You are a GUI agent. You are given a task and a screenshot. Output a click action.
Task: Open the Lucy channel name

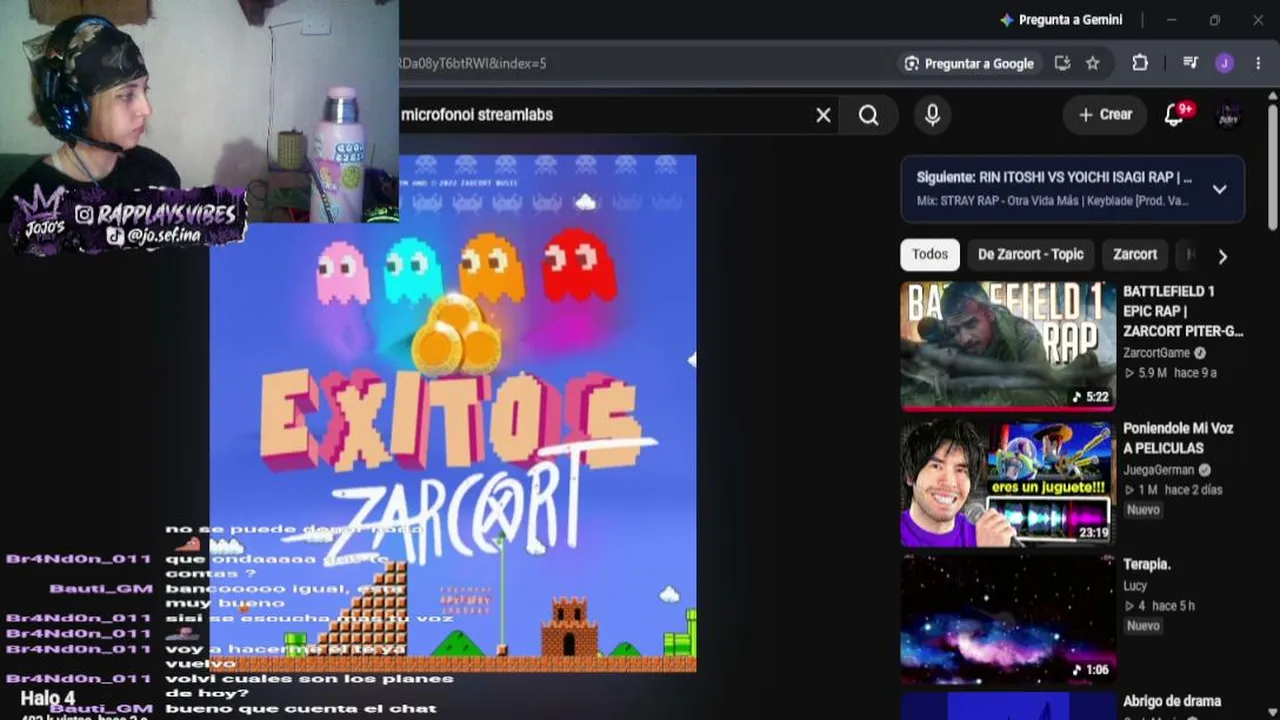[x=1135, y=586]
